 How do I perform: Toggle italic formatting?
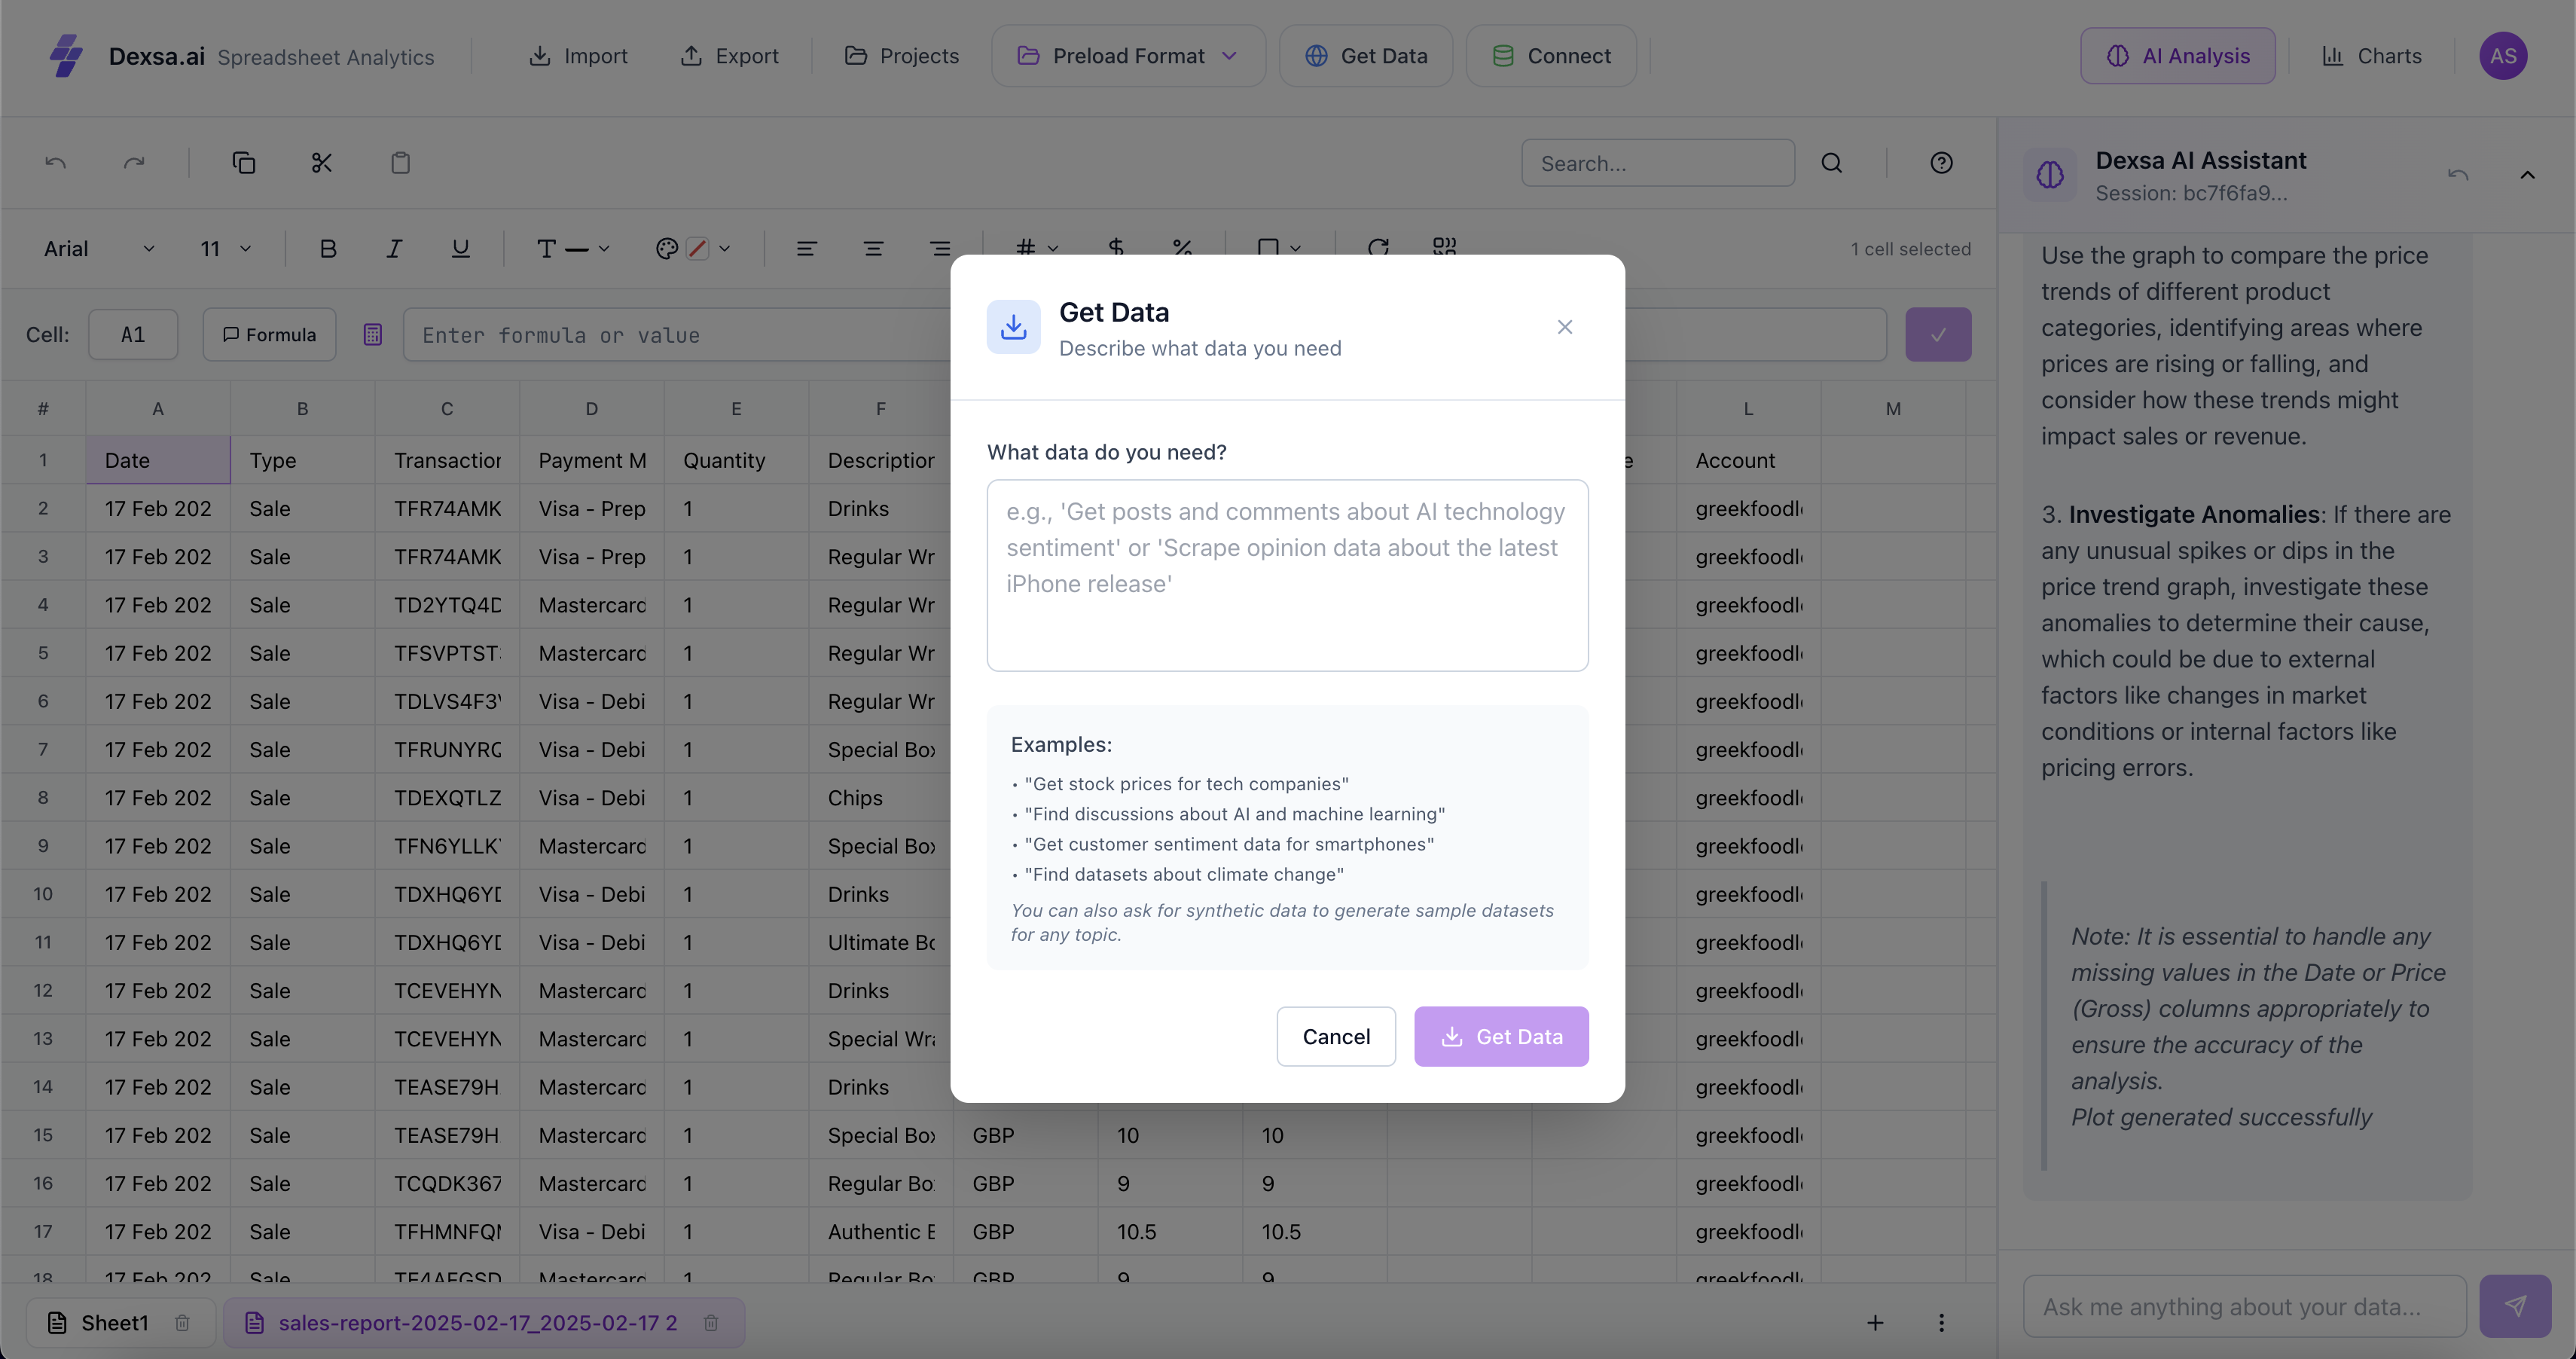pyautogui.click(x=394, y=249)
